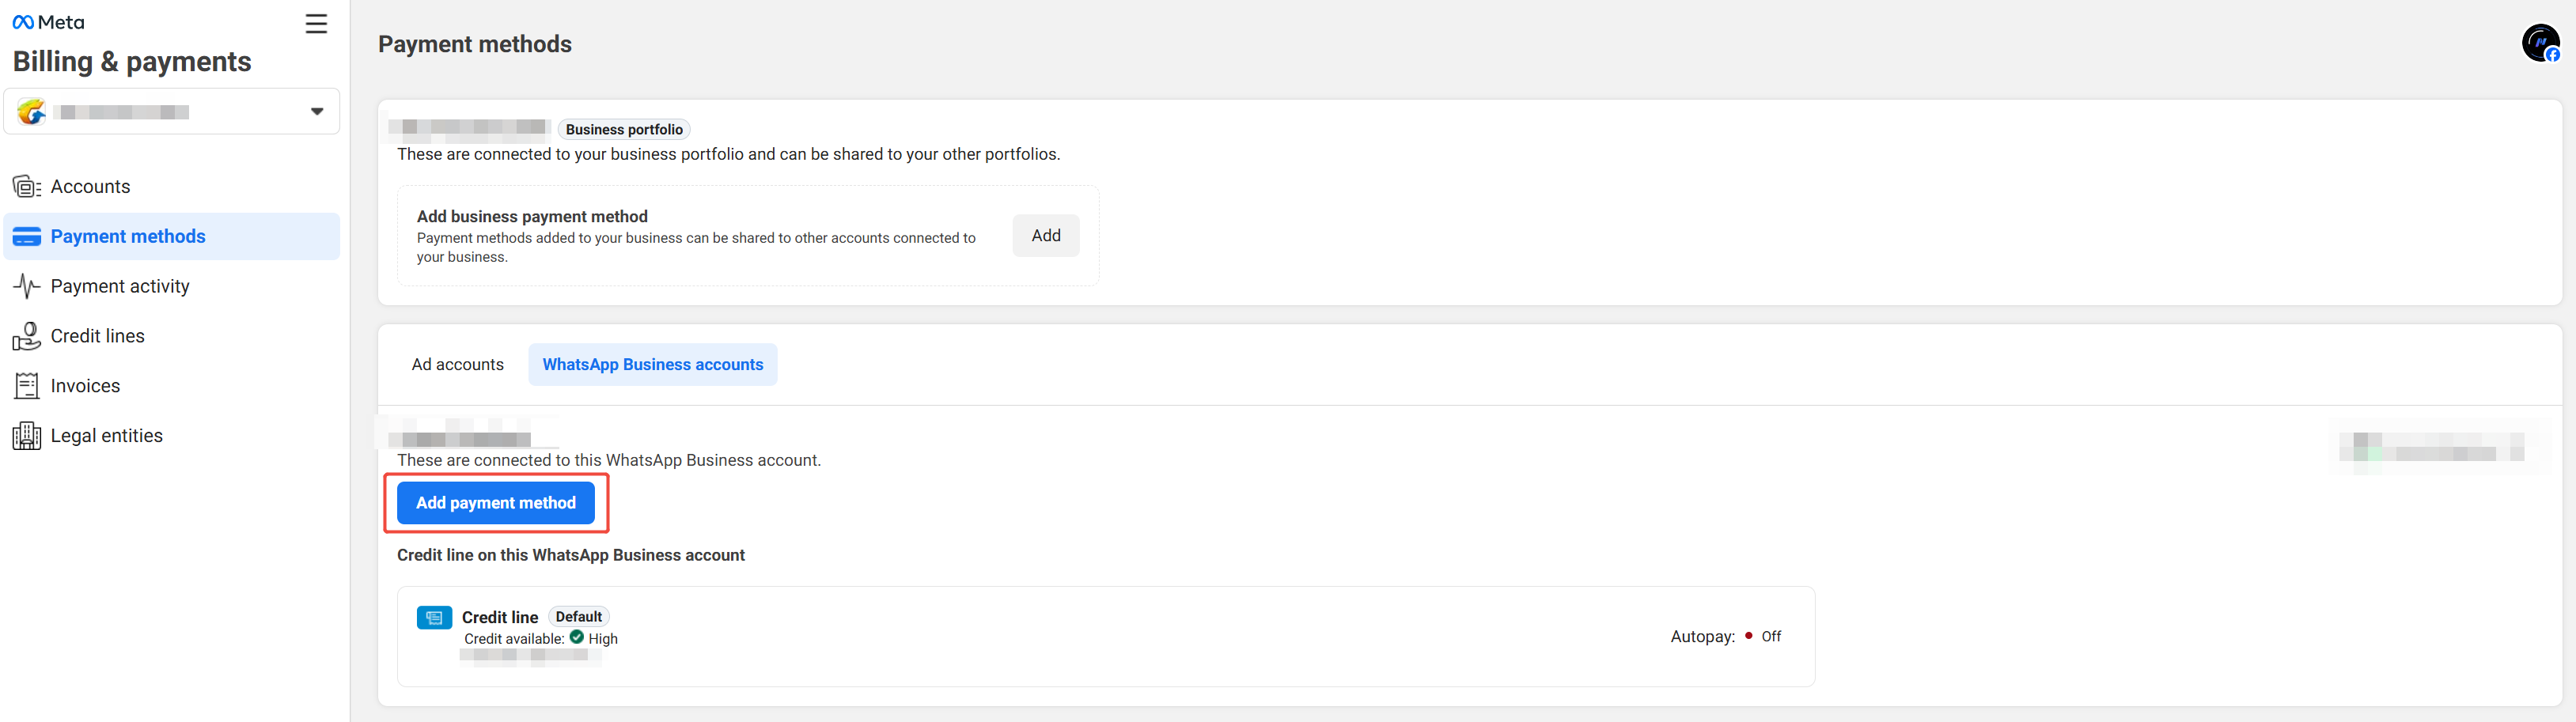The height and width of the screenshot is (722, 2576).
Task: Click the Accounts sidebar icon
Action: [x=26, y=187]
